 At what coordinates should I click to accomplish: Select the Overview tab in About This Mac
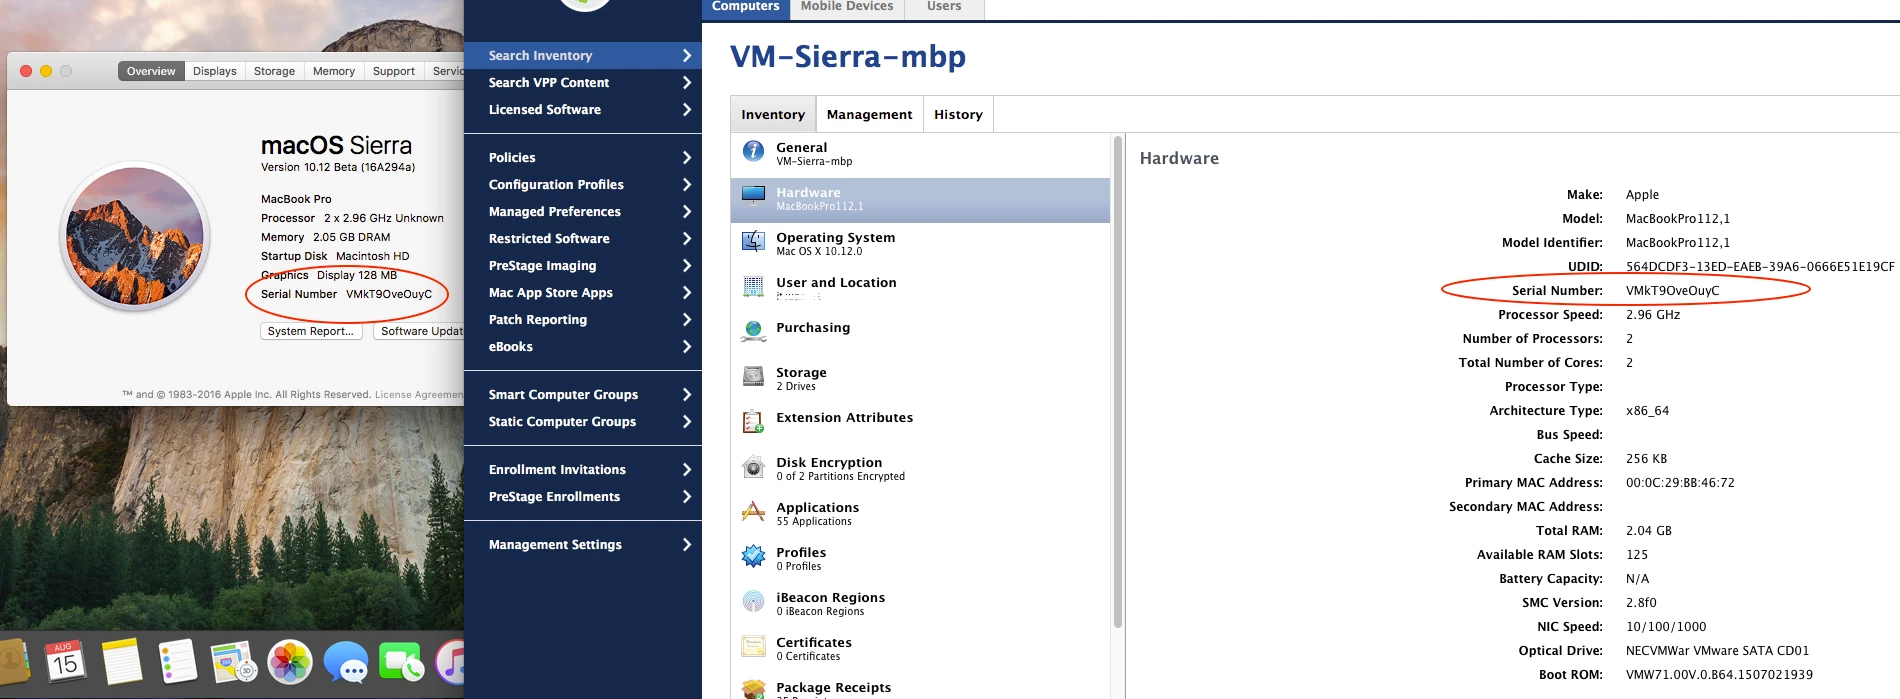coord(151,71)
